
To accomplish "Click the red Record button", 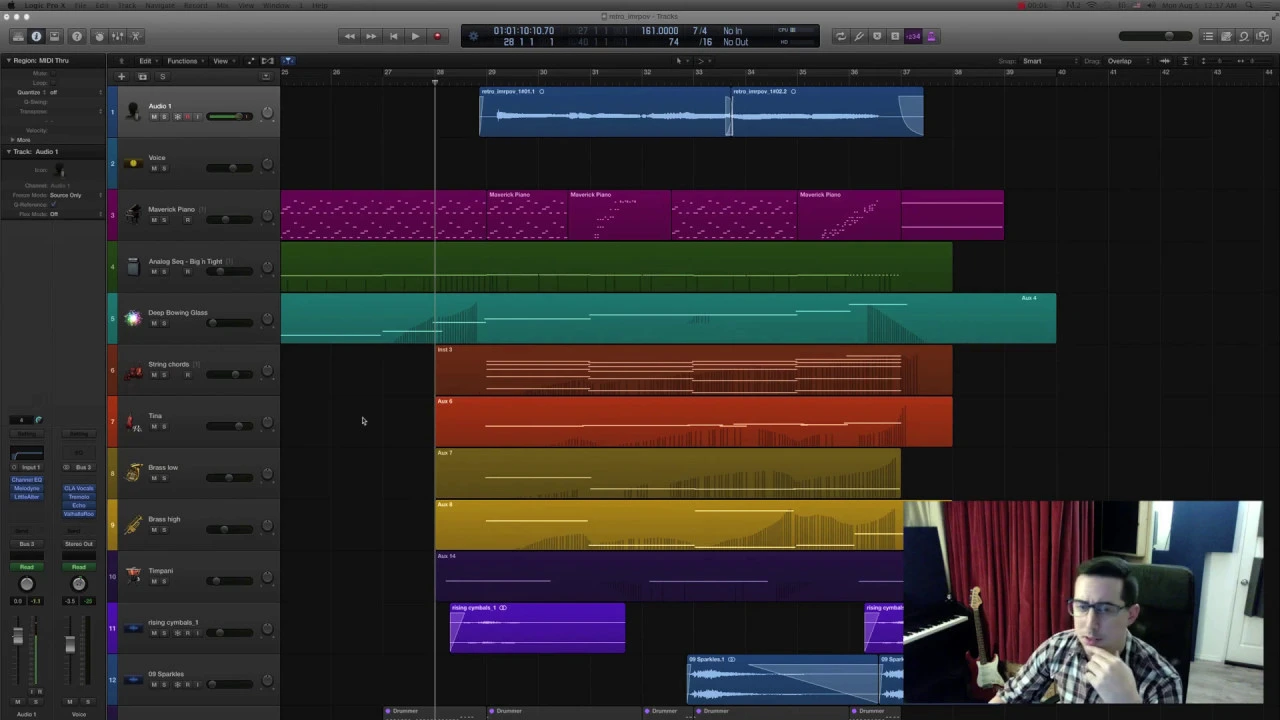I will [x=437, y=36].
